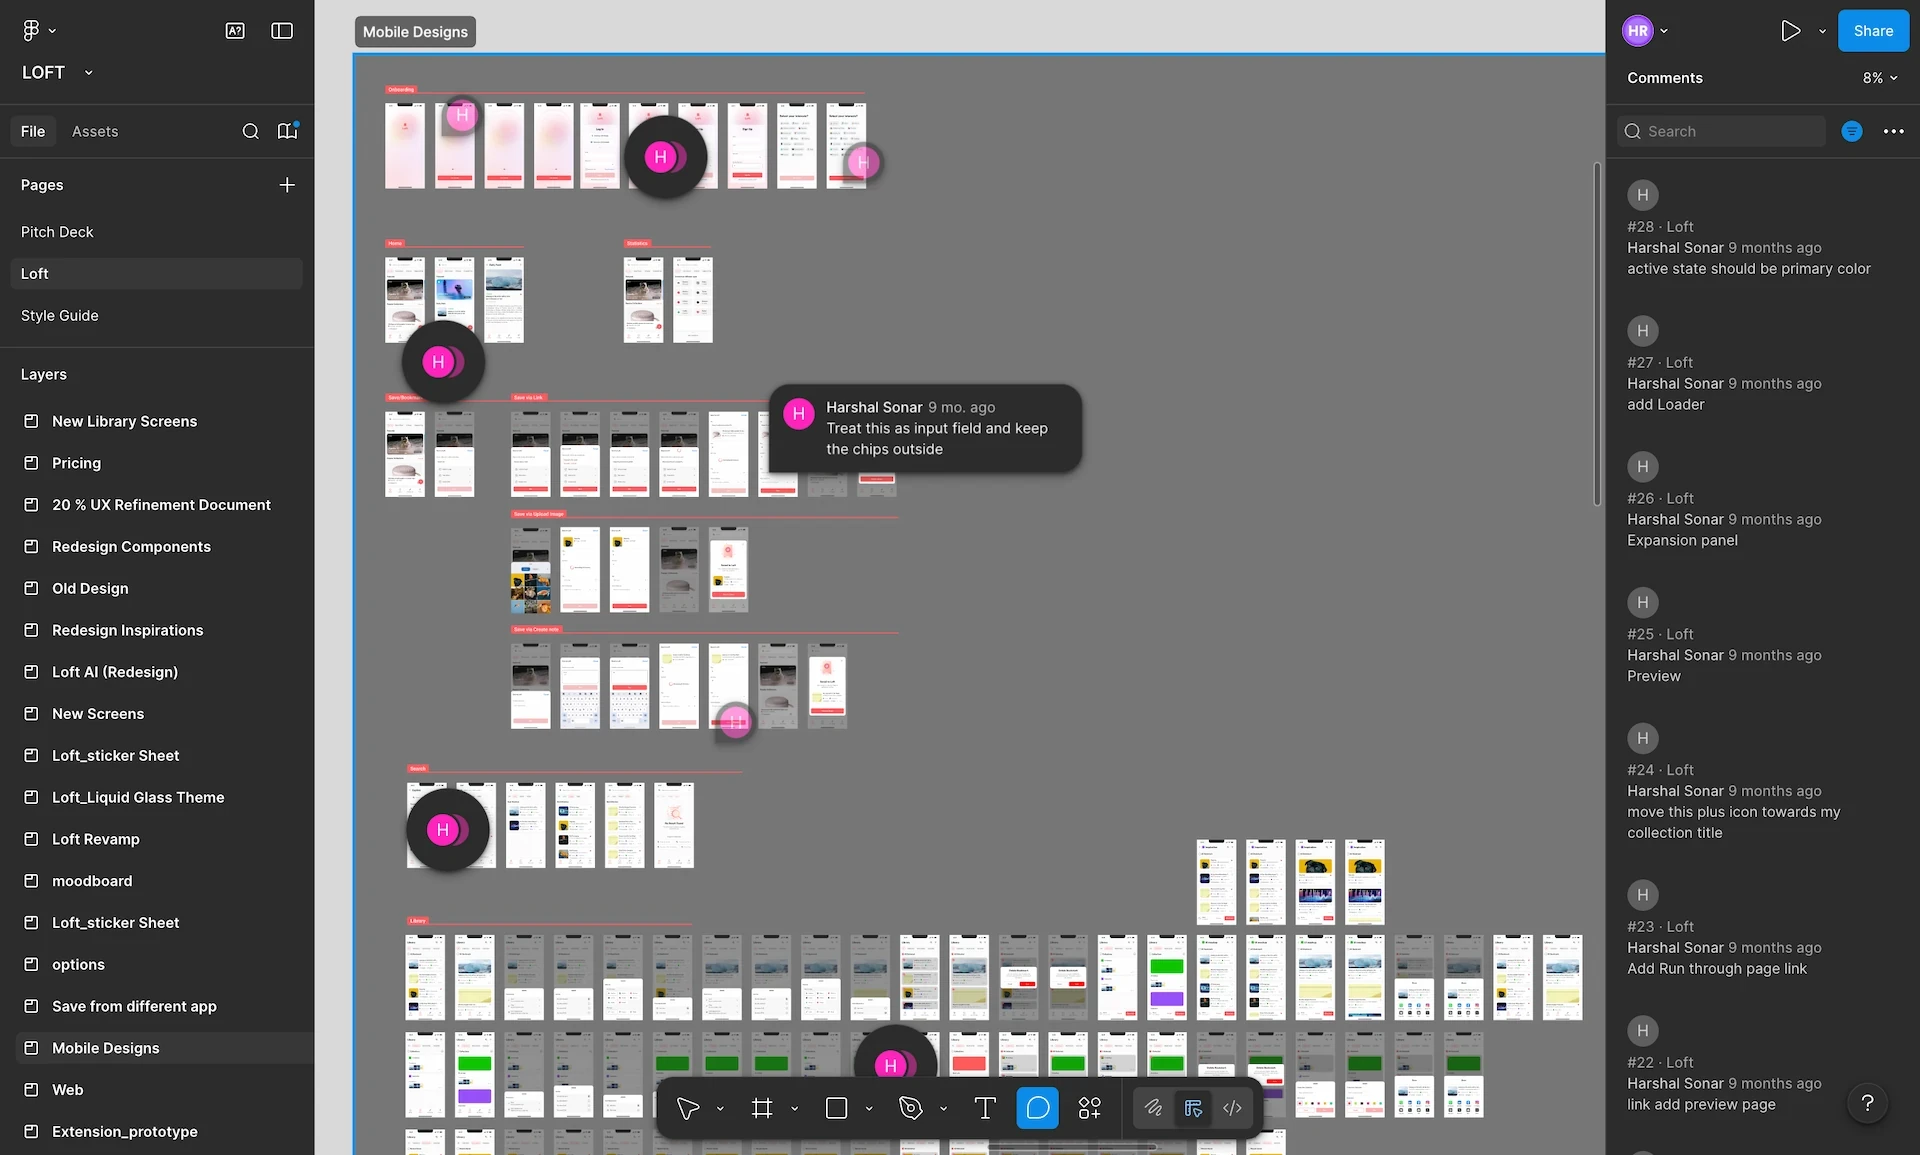Select the Frame tool

click(x=762, y=1108)
